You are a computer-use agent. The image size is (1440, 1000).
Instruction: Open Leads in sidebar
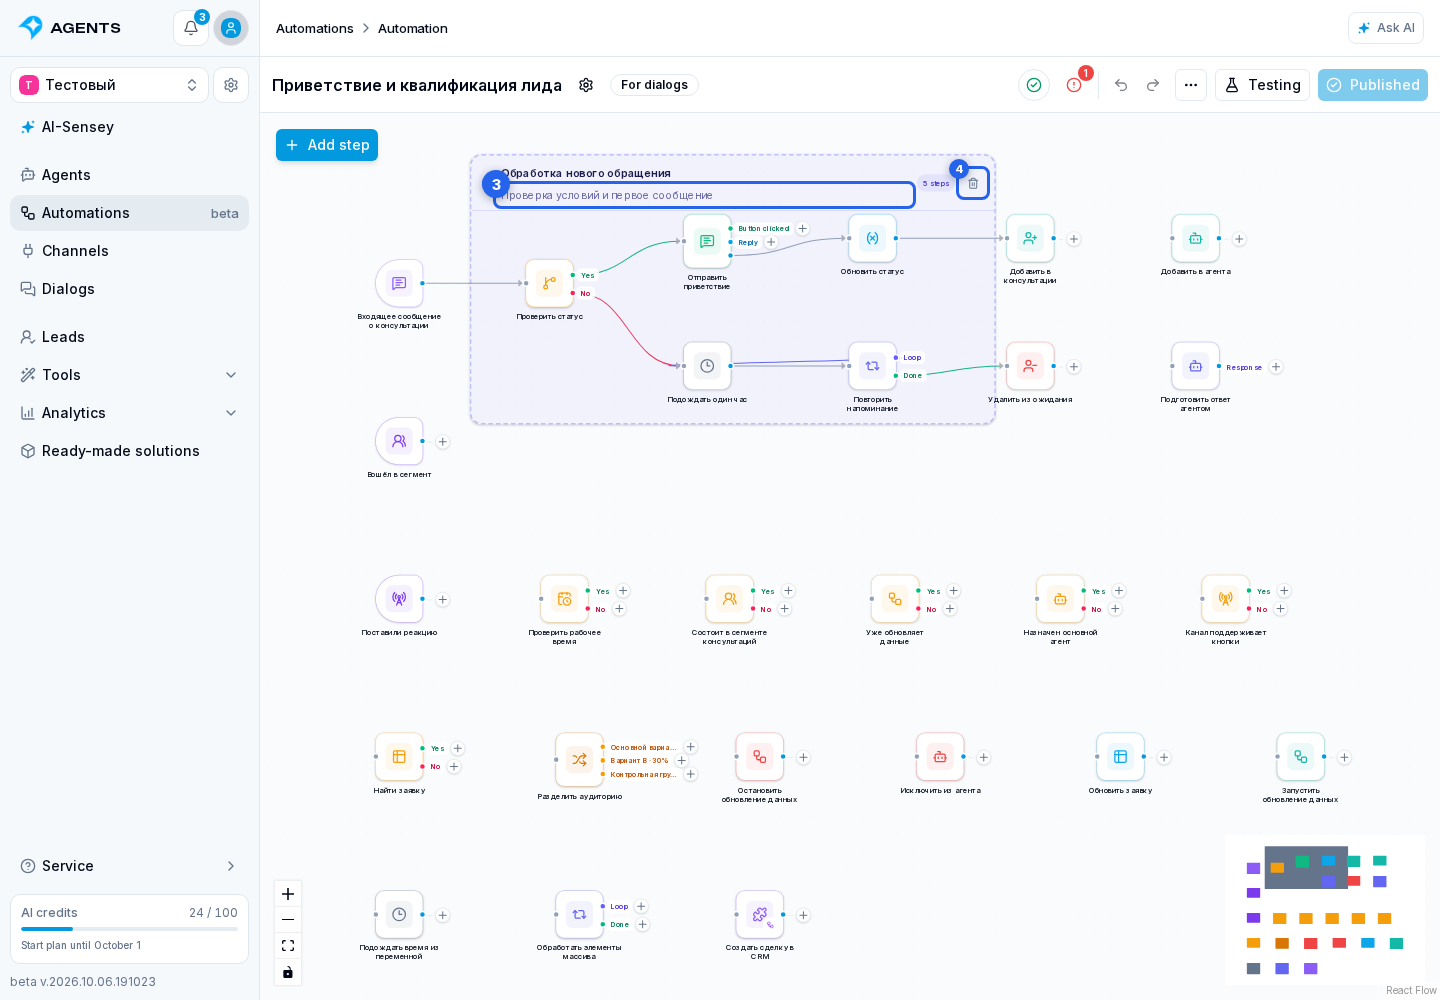(x=129, y=337)
